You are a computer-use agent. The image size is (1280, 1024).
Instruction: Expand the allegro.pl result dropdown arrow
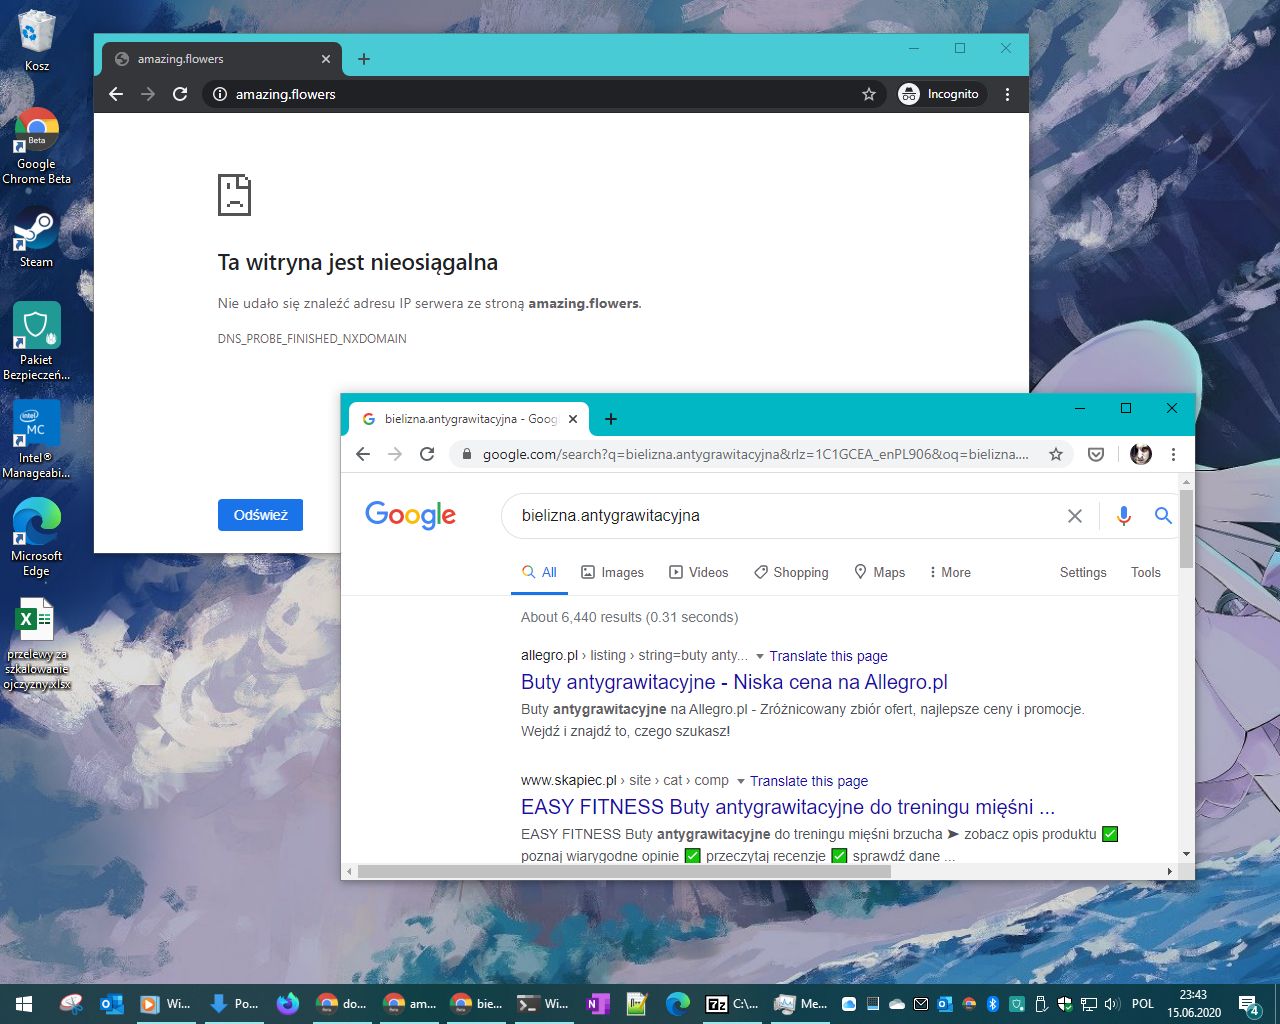click(x=760, y=656)
